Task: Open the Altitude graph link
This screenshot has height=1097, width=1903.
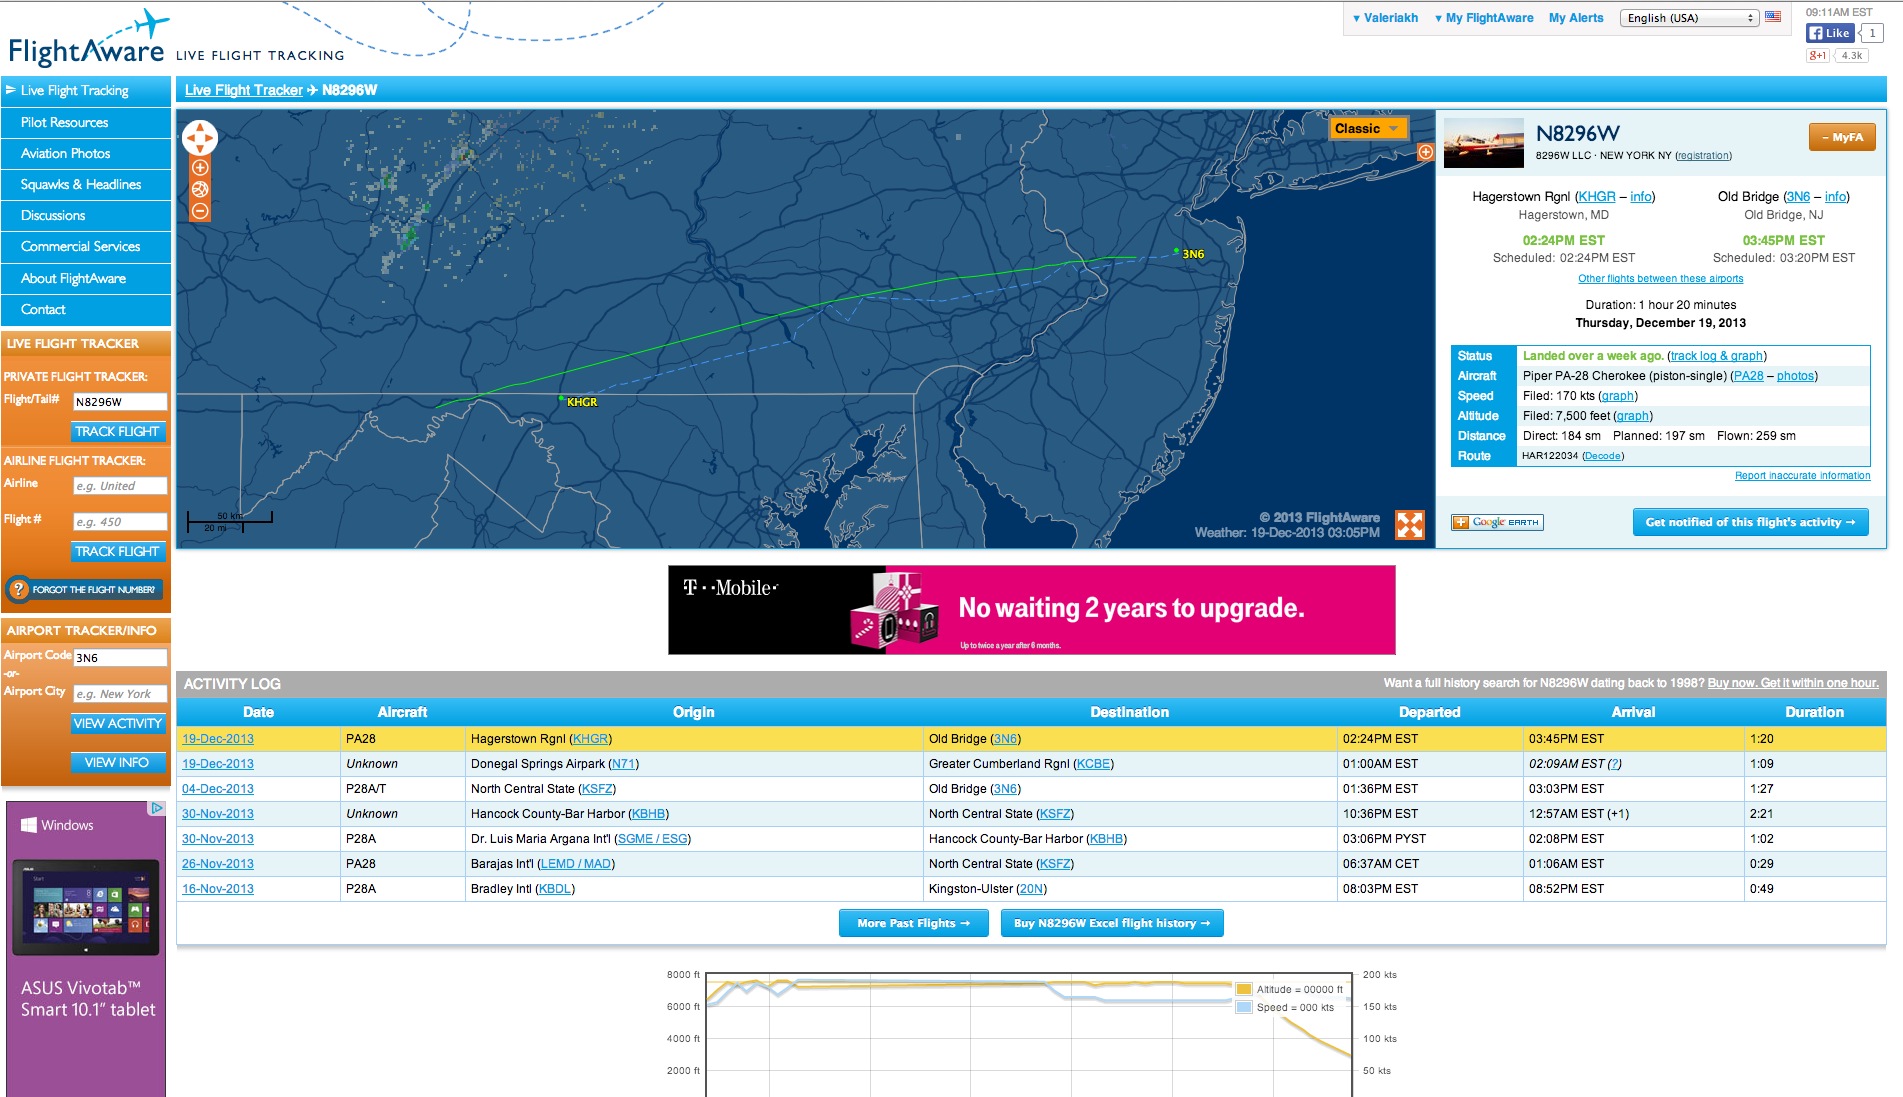Action: click(1633, 416)
